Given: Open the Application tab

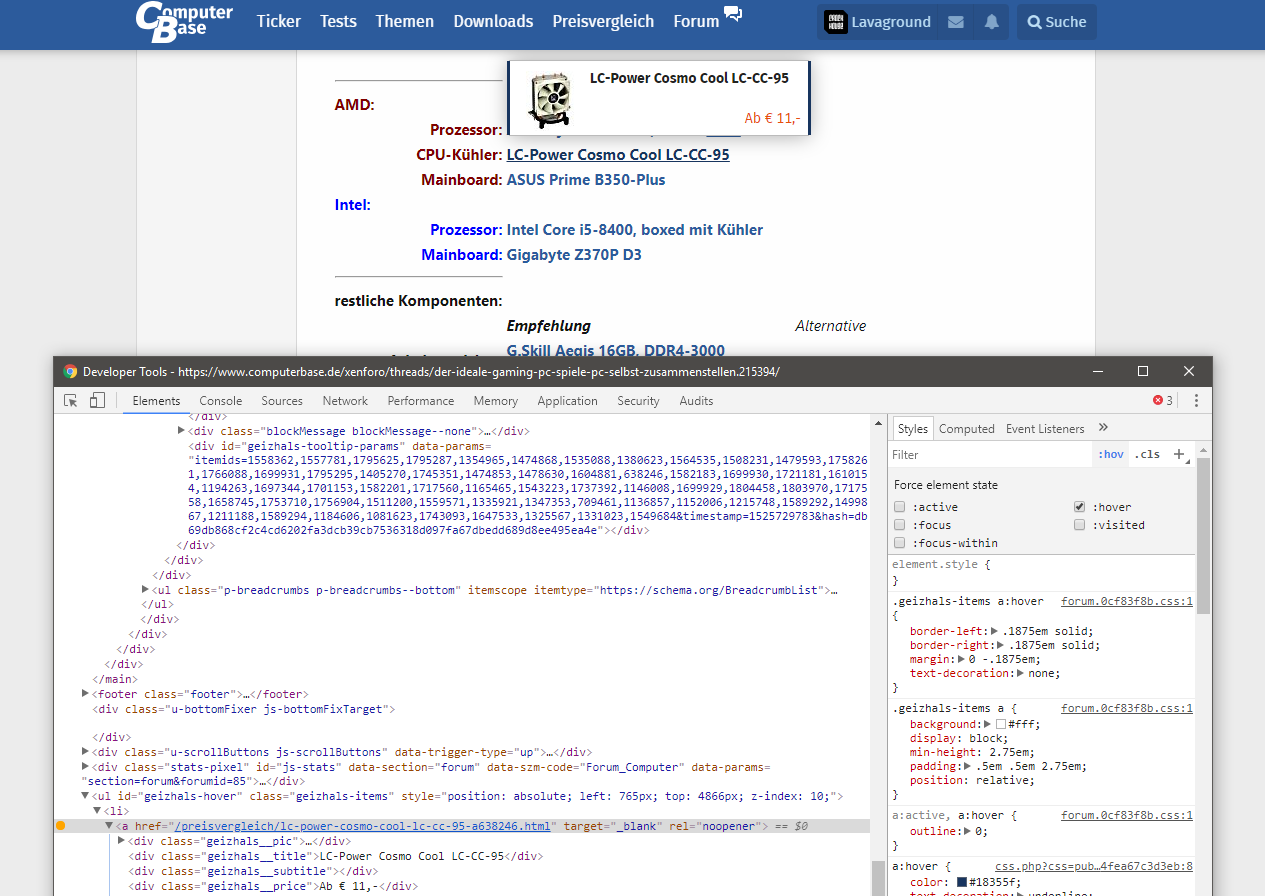Looking at the screenshot, I should point(567,400).
